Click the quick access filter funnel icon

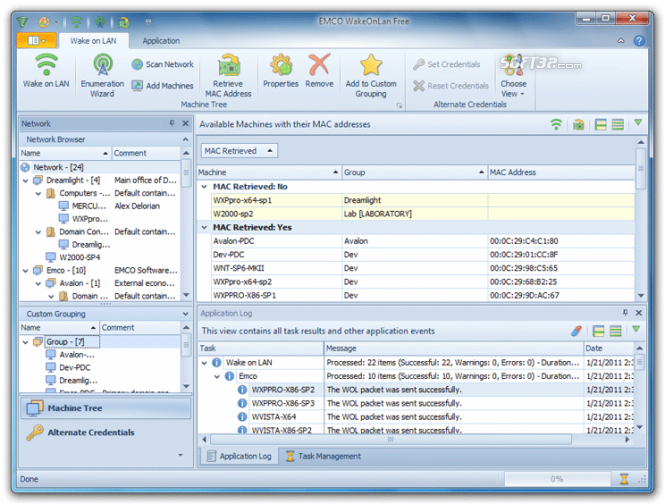click(22, 21)
